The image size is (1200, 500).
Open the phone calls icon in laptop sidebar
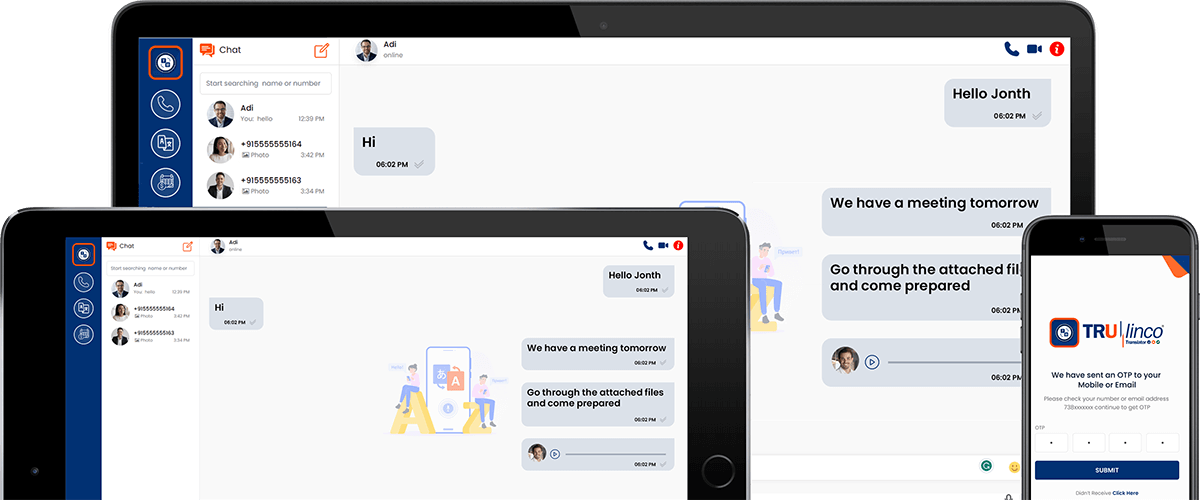tap(166, 104)
